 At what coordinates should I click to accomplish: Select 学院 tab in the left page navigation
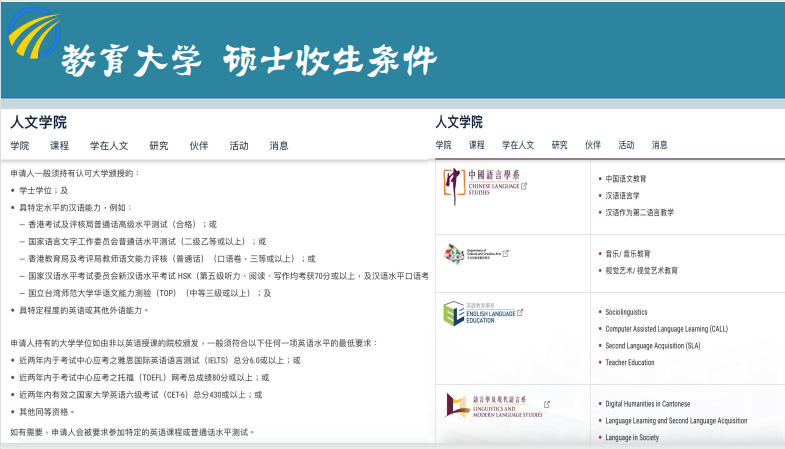[x=20, y=146]
